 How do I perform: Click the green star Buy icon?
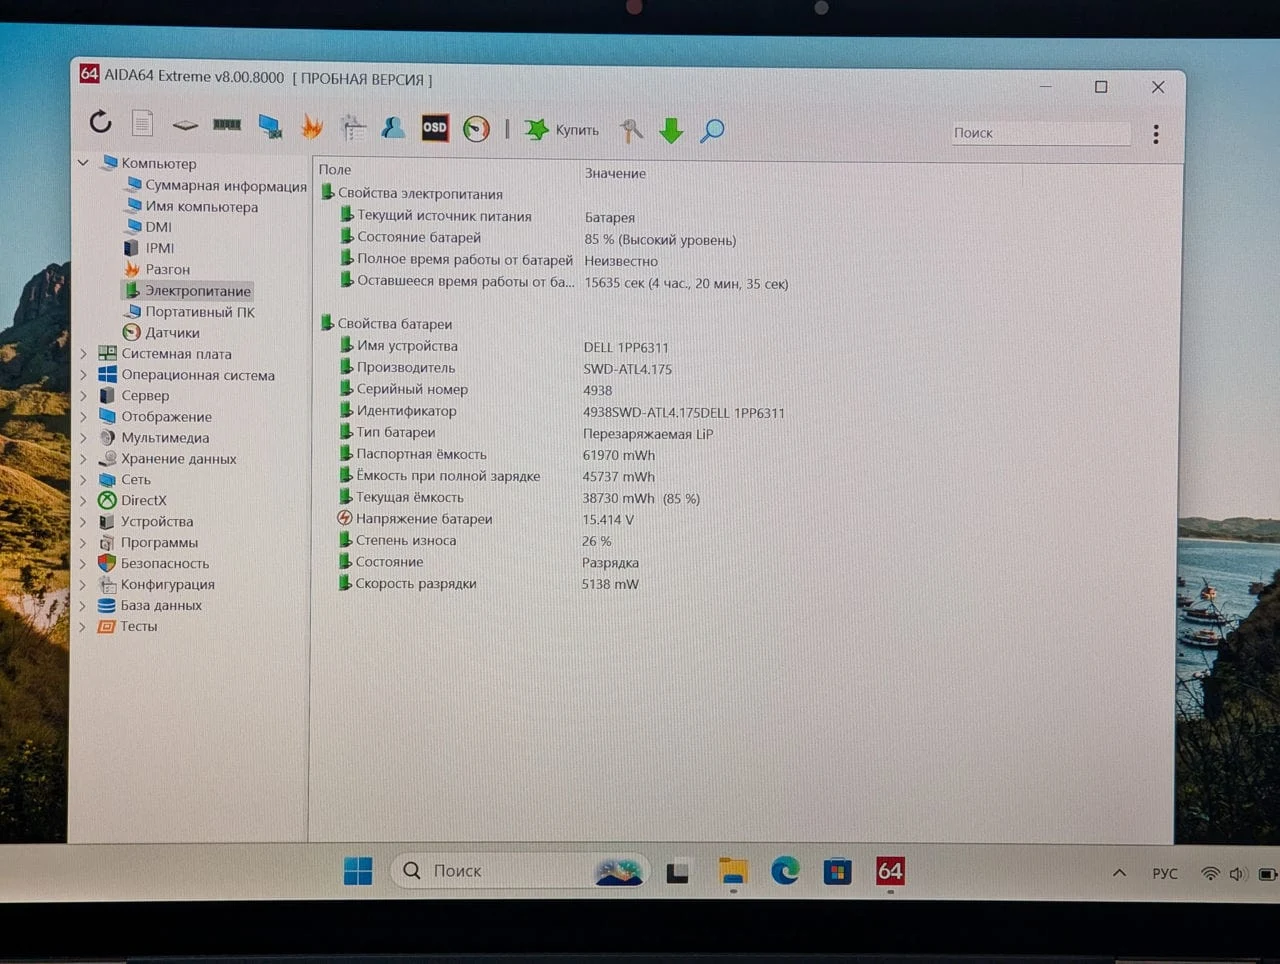pos(537,129)
